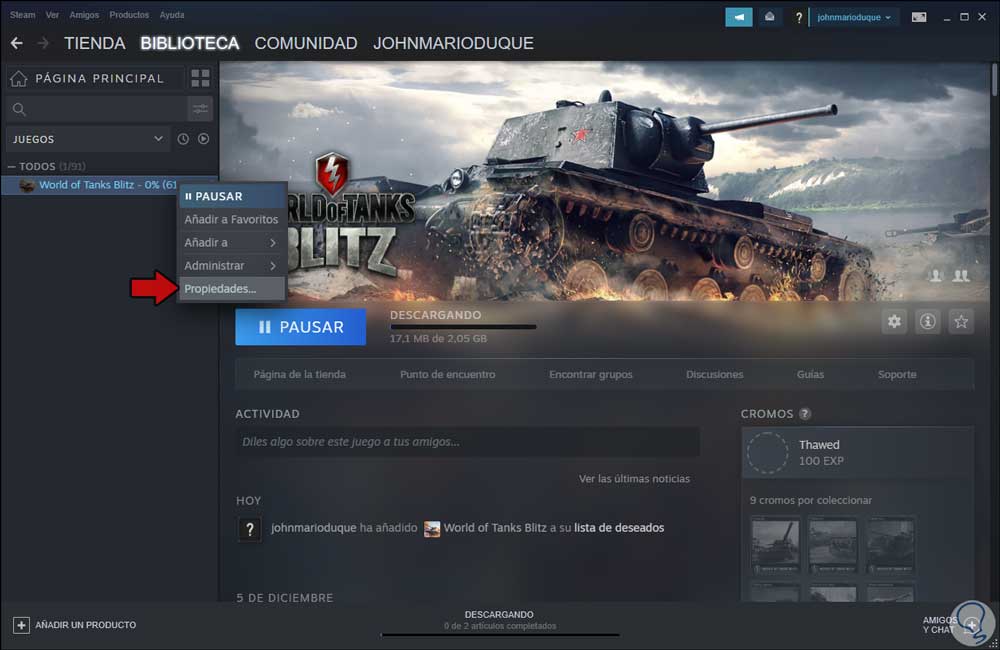Click single friend icon on banner
Screen dimensions: 1000x650
tap(936, 276)
